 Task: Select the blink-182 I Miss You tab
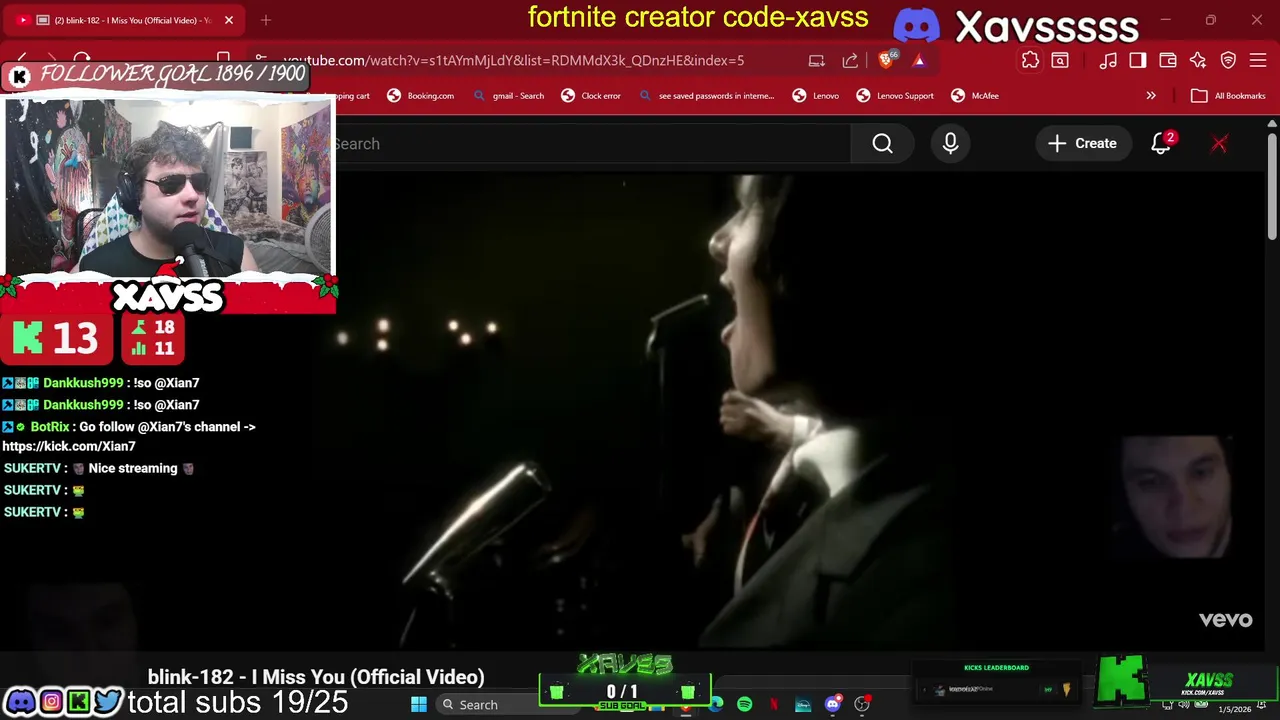click(125, 20)
